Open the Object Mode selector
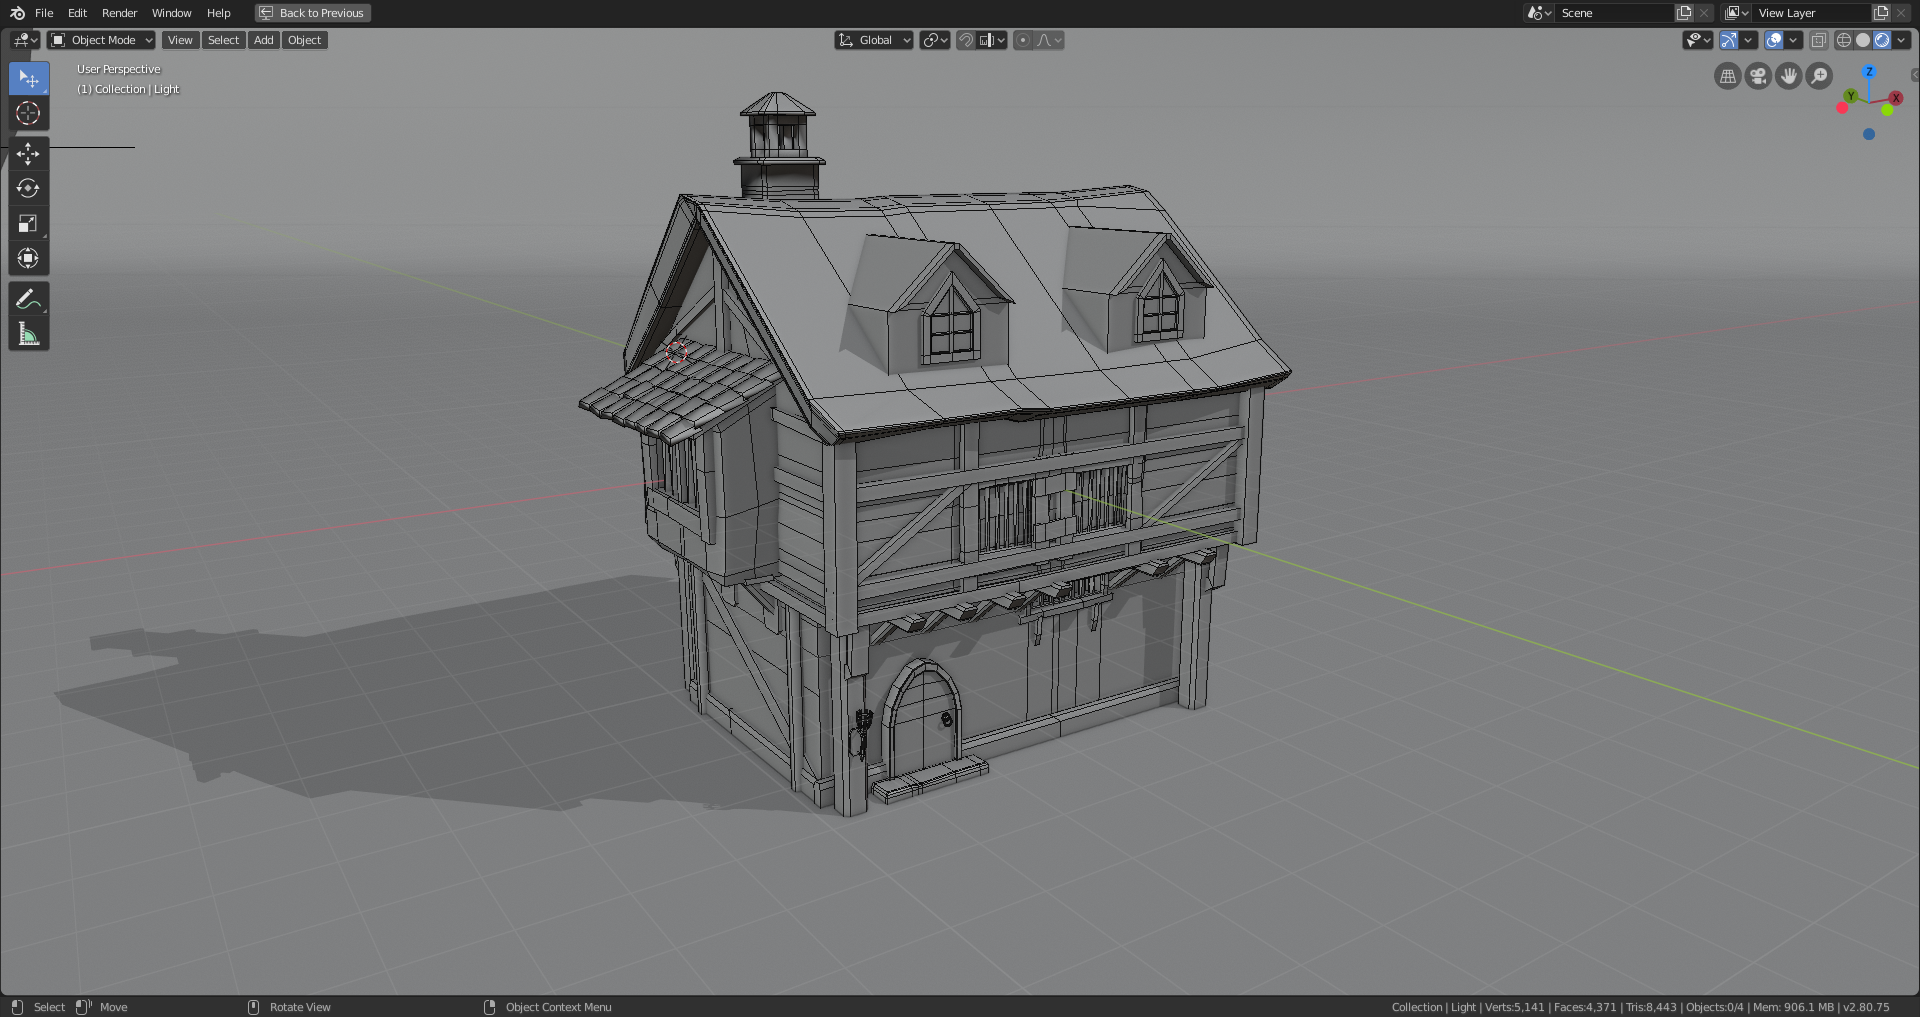The height and width of the screenshot is (1017, 1920). [x=100, y=40]
